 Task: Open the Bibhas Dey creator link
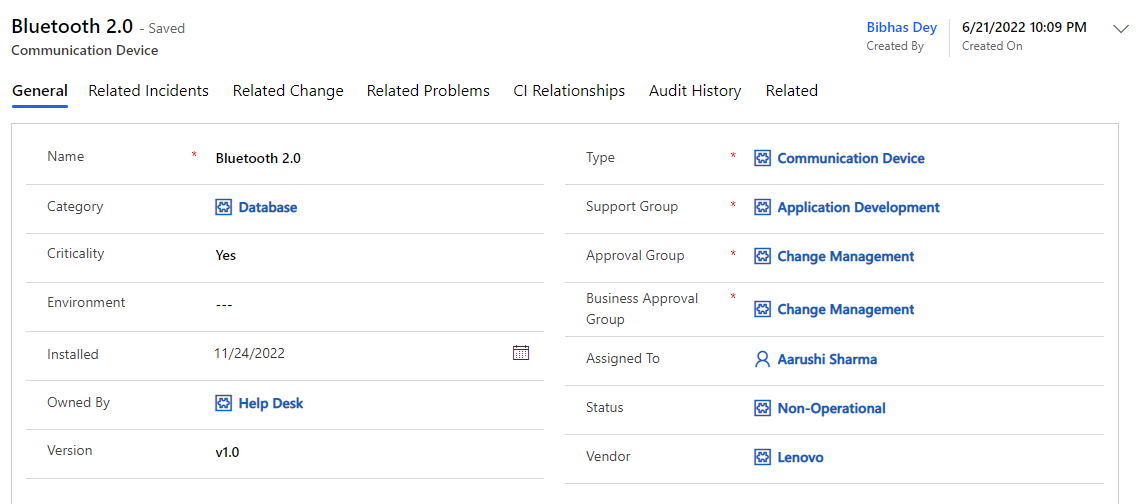[901, 28]
